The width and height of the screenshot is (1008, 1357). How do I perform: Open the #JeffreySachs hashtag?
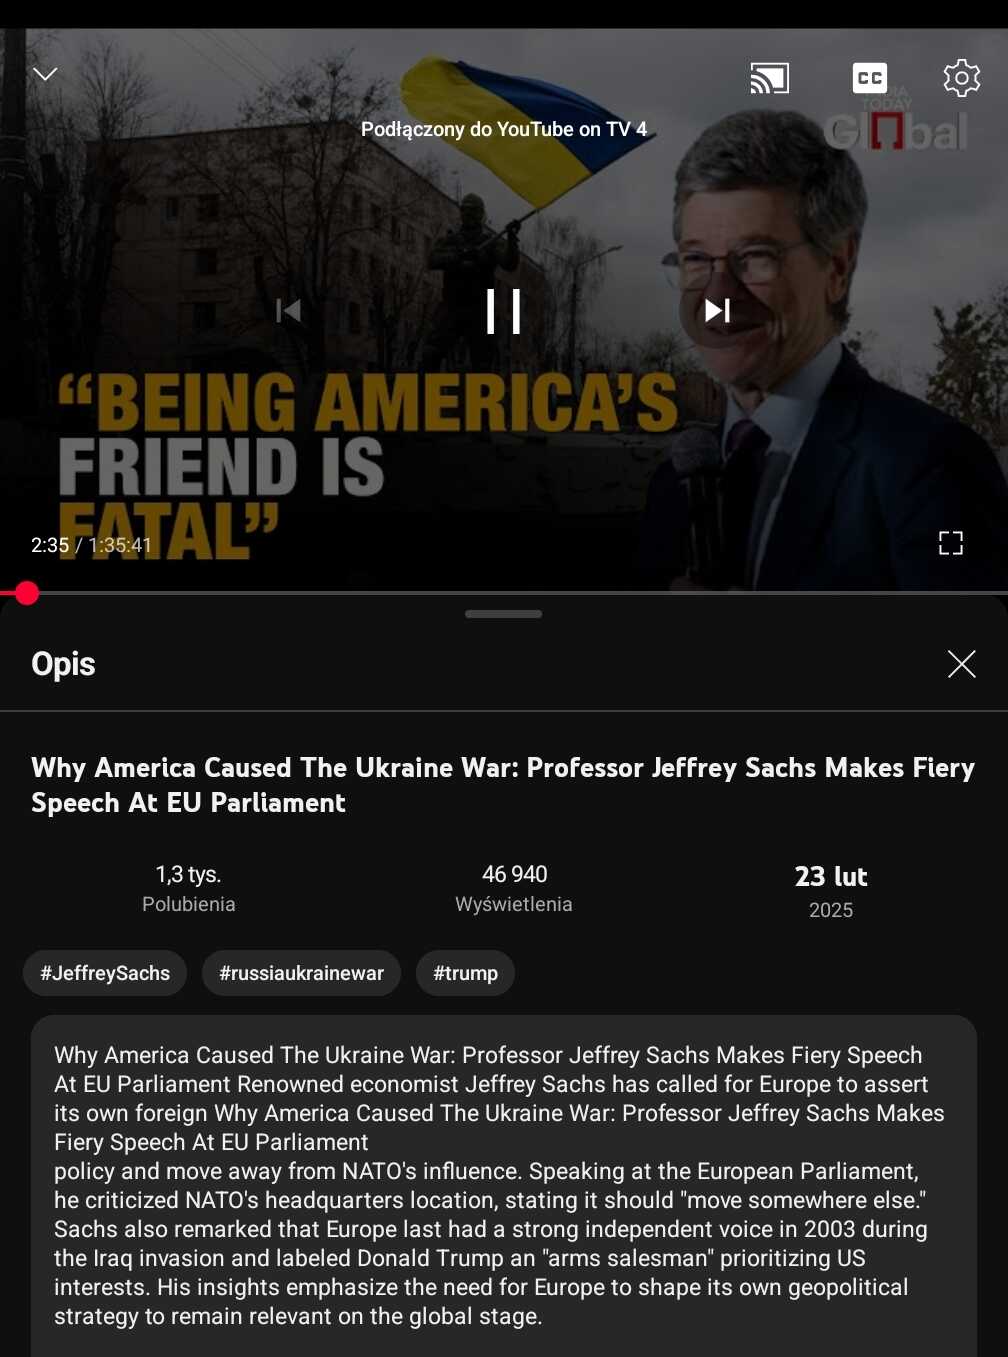click(105, 973)
